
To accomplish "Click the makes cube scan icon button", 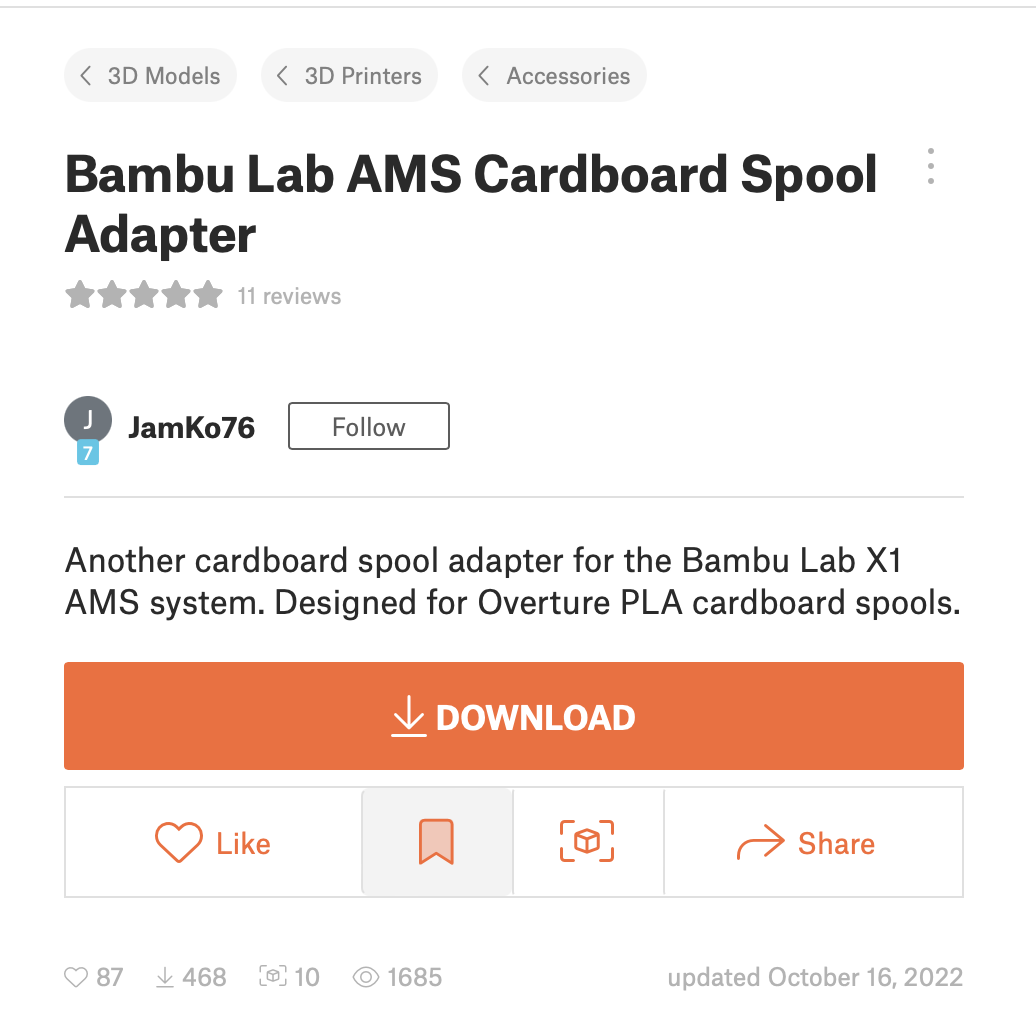I will point(587,841).
